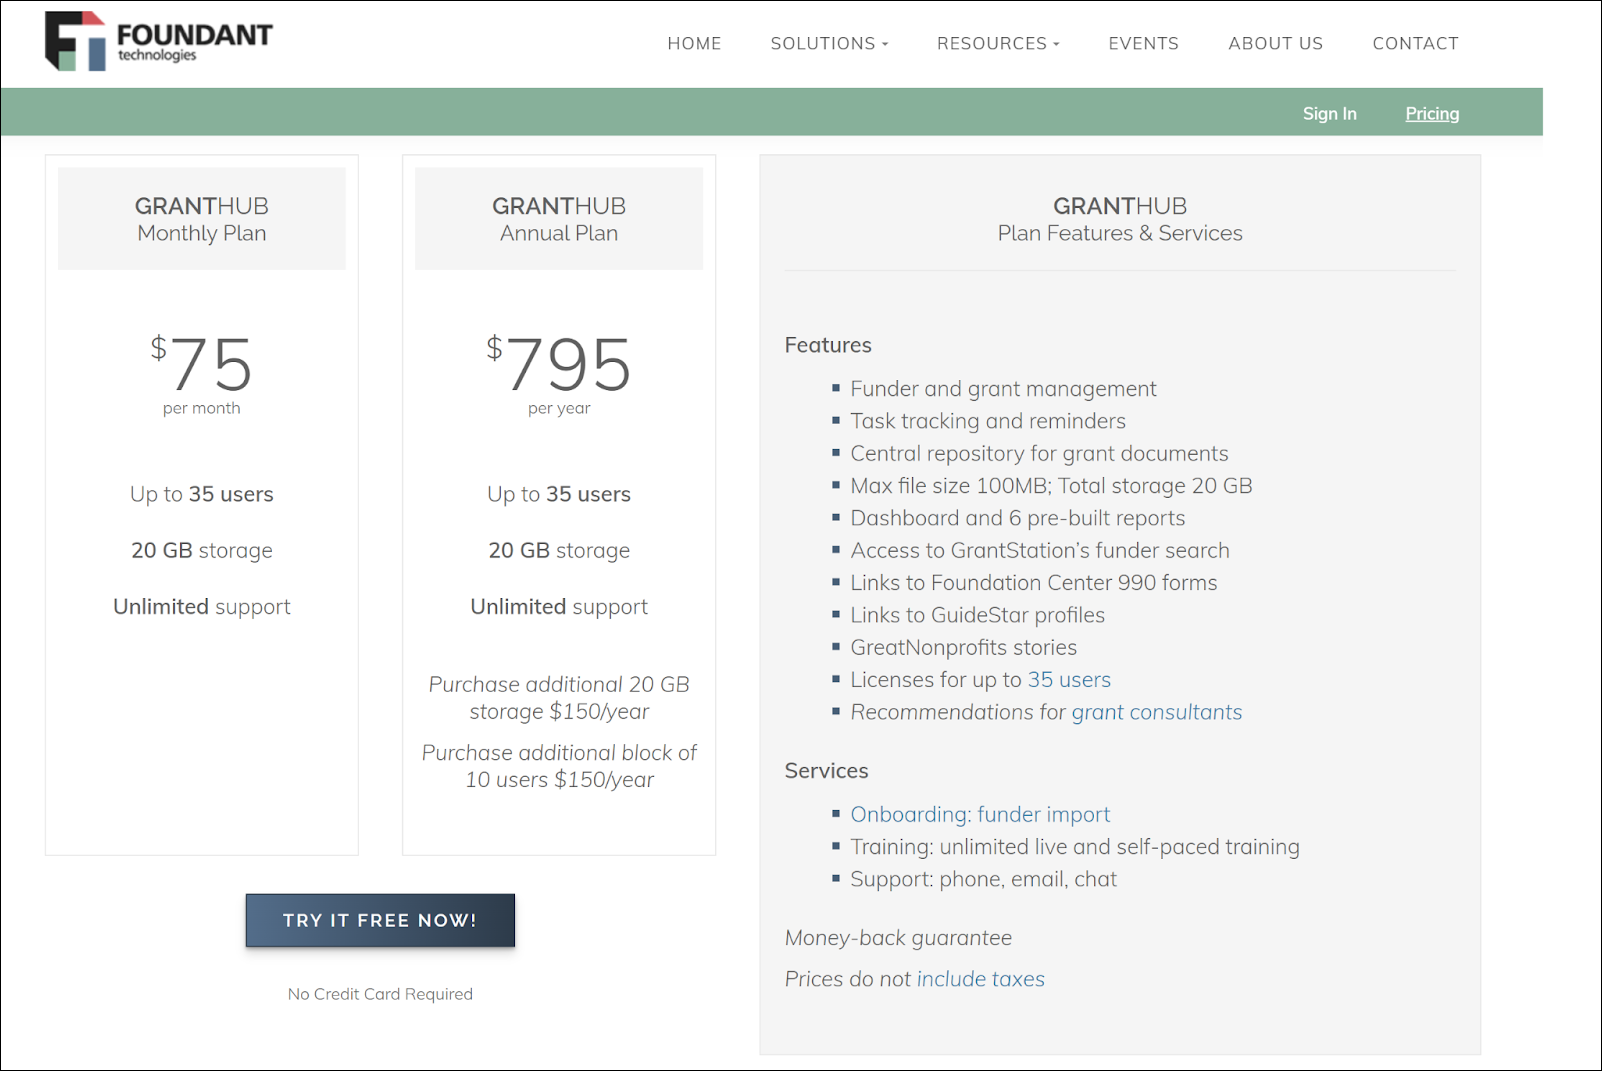Click the $75 per month price
The width and height of the screenshot is (1602, 1071).
pyautogui.click(x=202, y=375)
